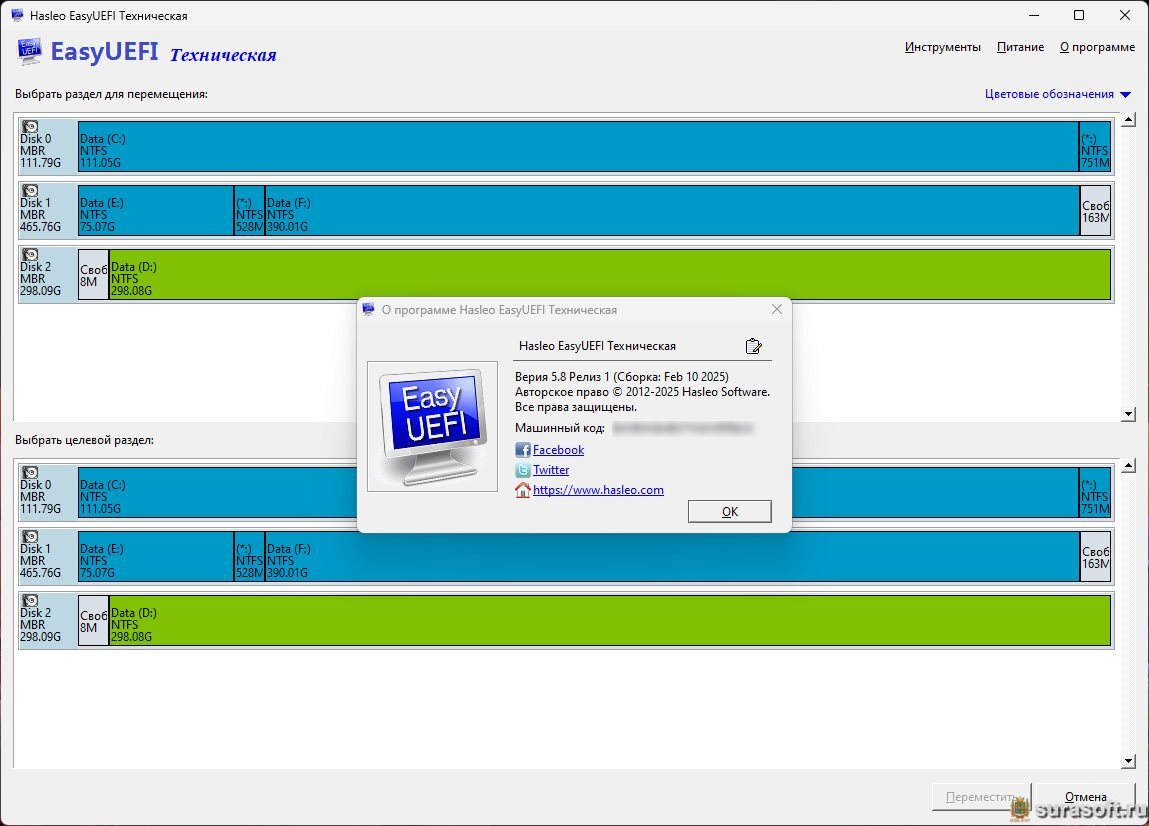Select green Data (D:) partition in source list
Viewport: 1149px width, 826px height.
click(610, 274)
